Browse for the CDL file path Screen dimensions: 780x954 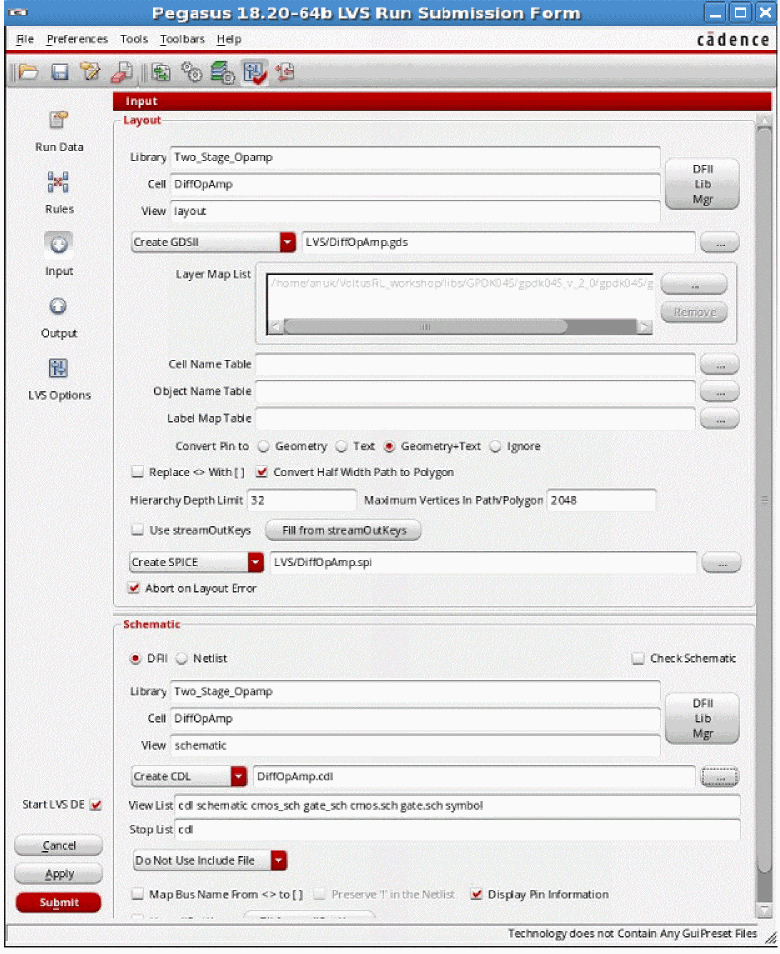(x=720, y=777)
